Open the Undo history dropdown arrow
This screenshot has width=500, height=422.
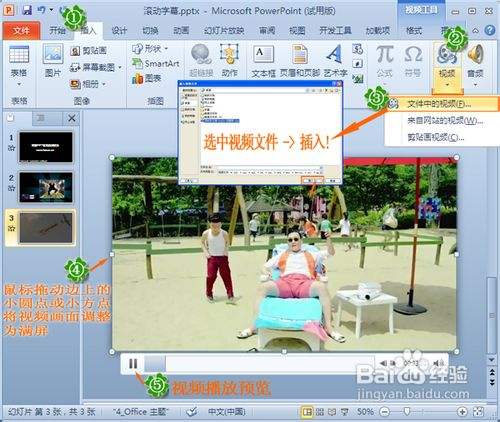click(x=51, y=10)
